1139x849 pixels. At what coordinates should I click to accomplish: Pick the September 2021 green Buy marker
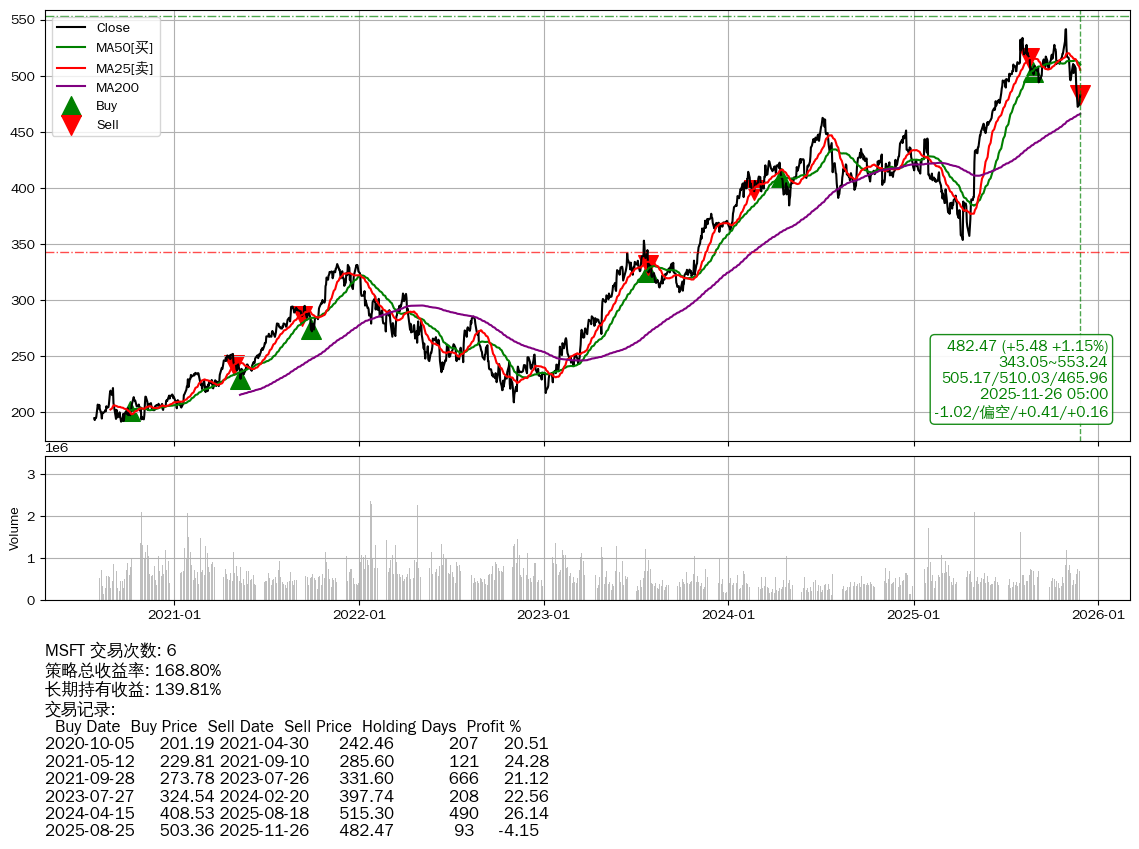(x=311, y=328)
